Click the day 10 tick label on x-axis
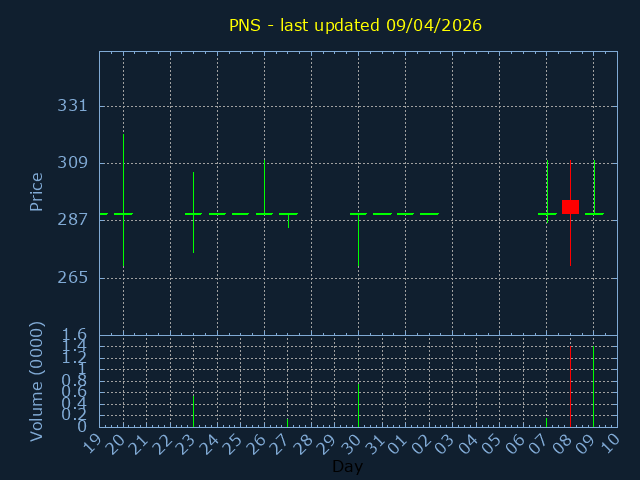This screenshot has width=640, height=480. pos(609,442)
